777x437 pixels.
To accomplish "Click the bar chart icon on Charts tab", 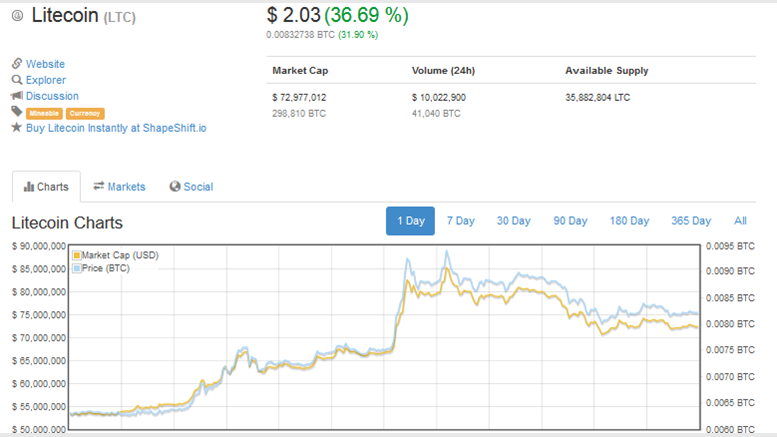I will tap(29, 187).
